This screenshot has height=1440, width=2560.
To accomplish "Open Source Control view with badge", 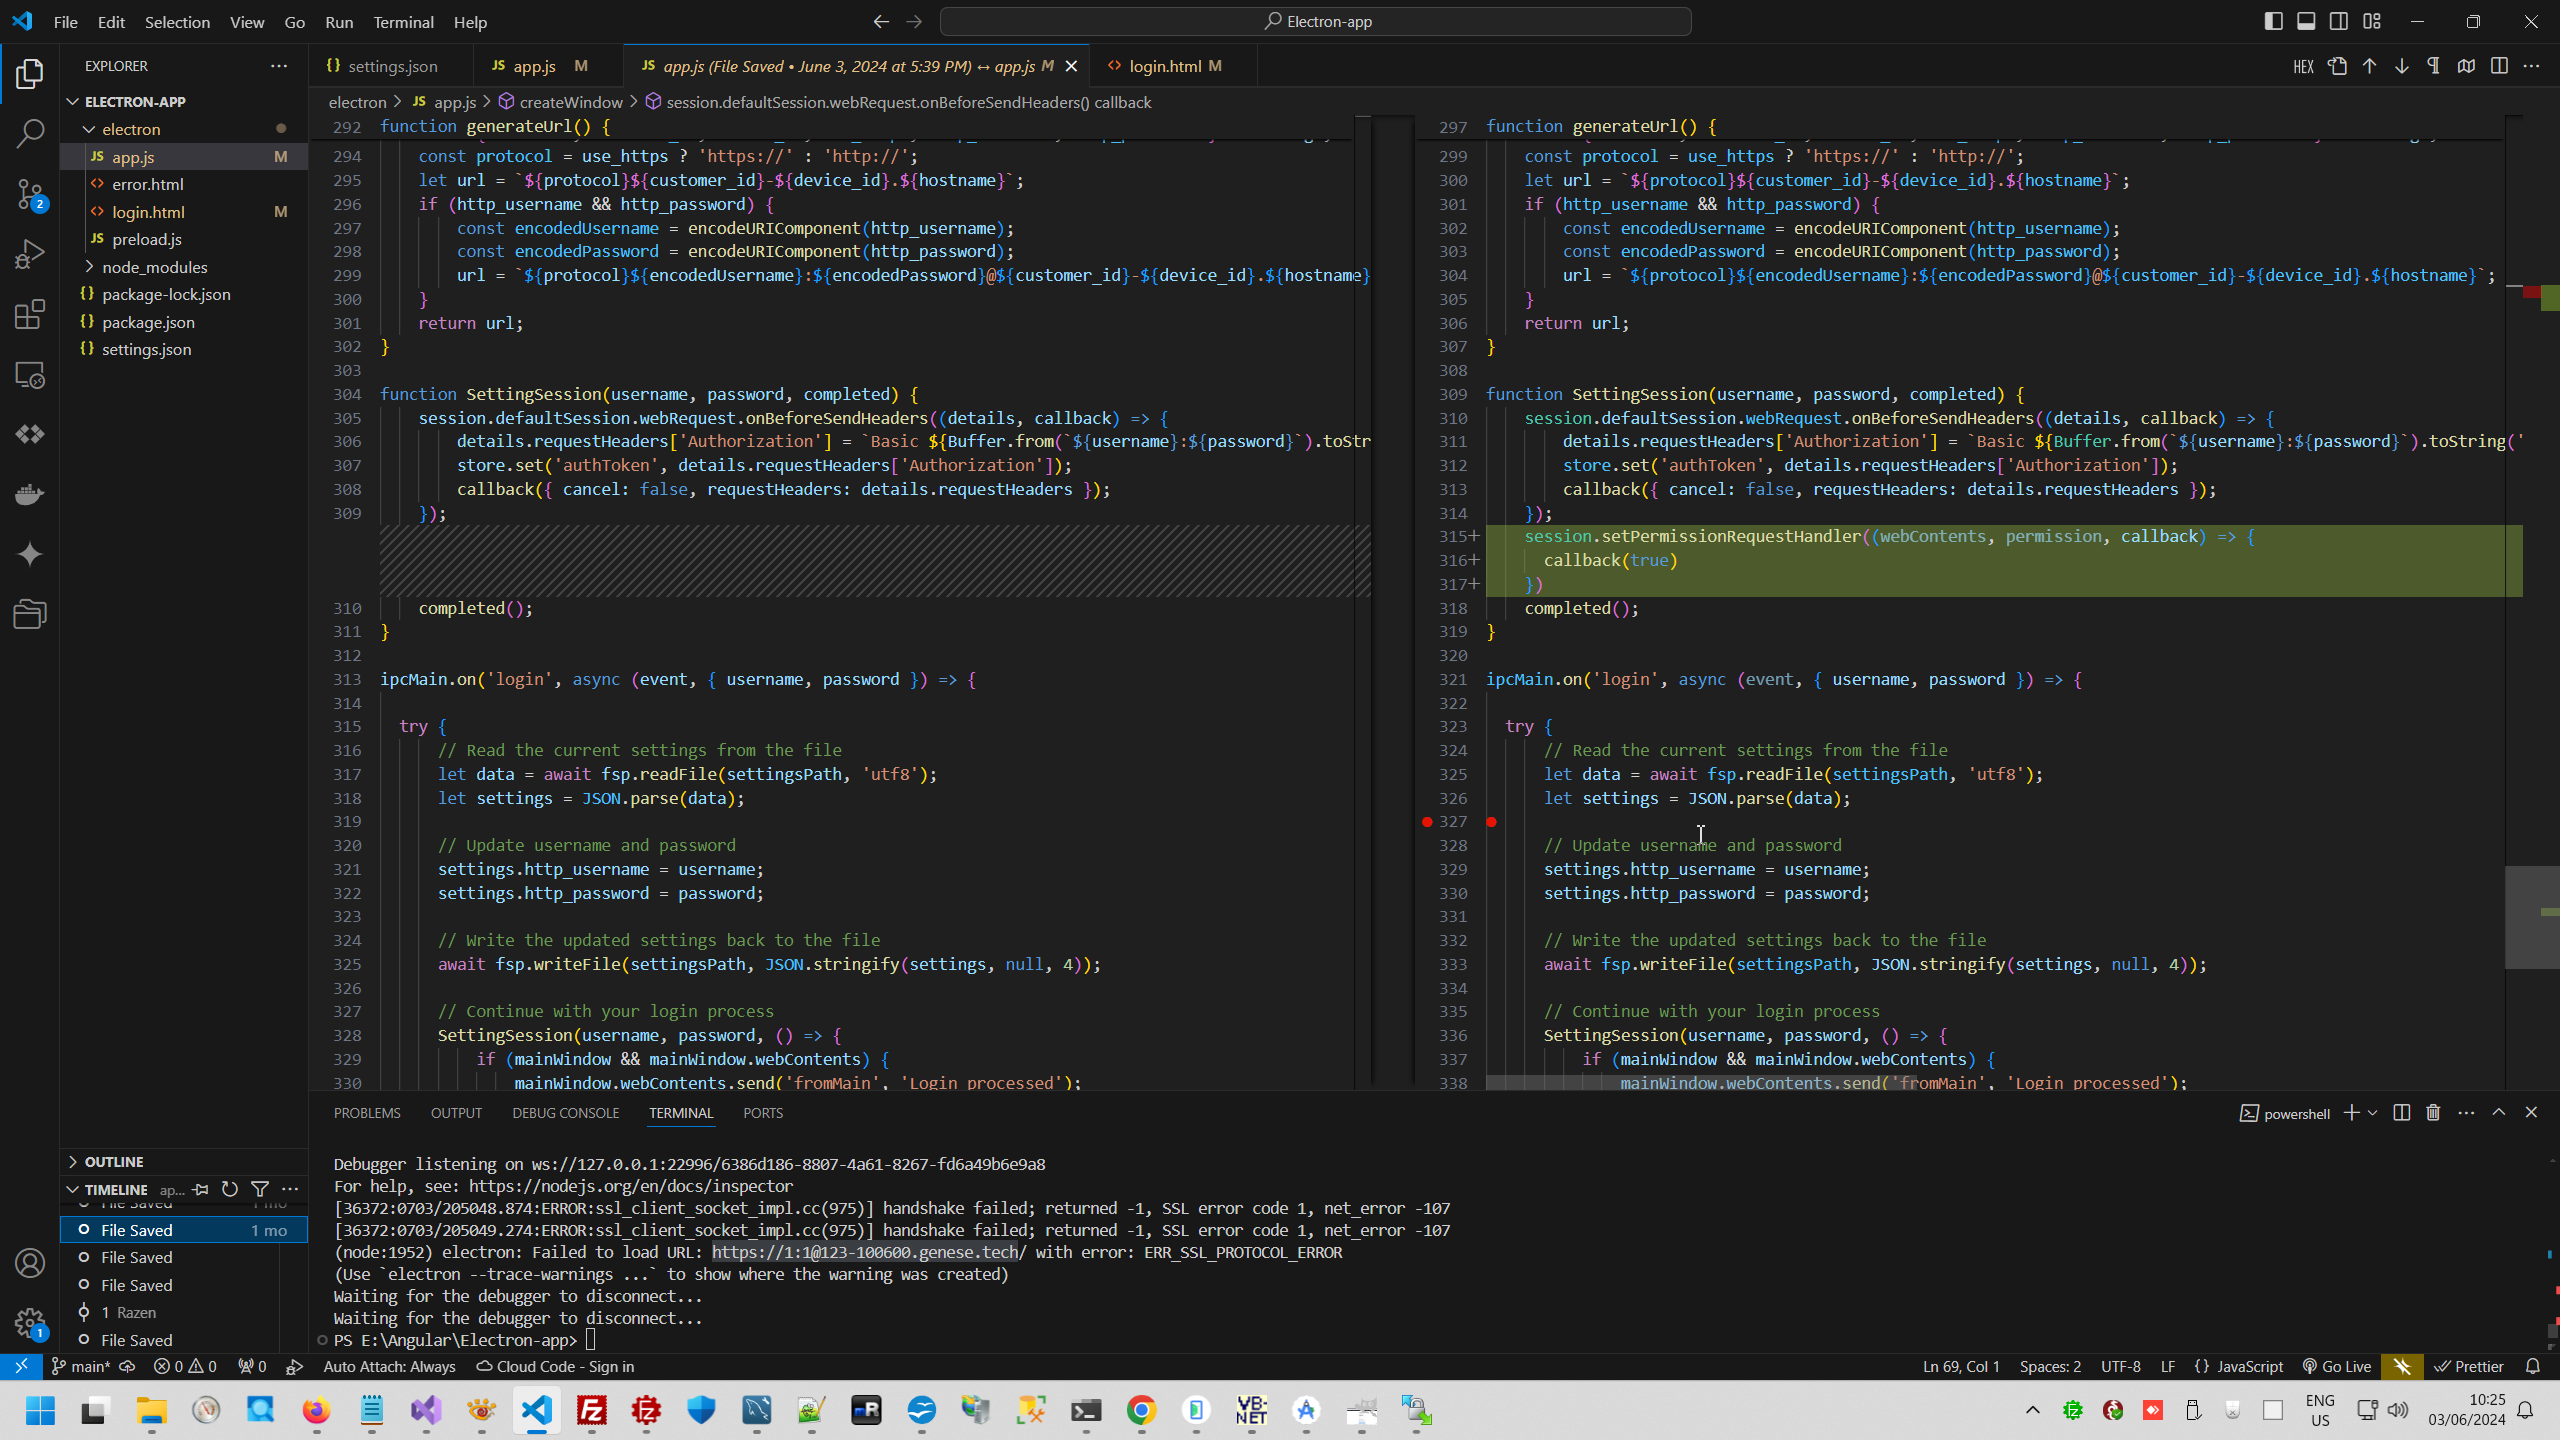I will tap(30, 194).
